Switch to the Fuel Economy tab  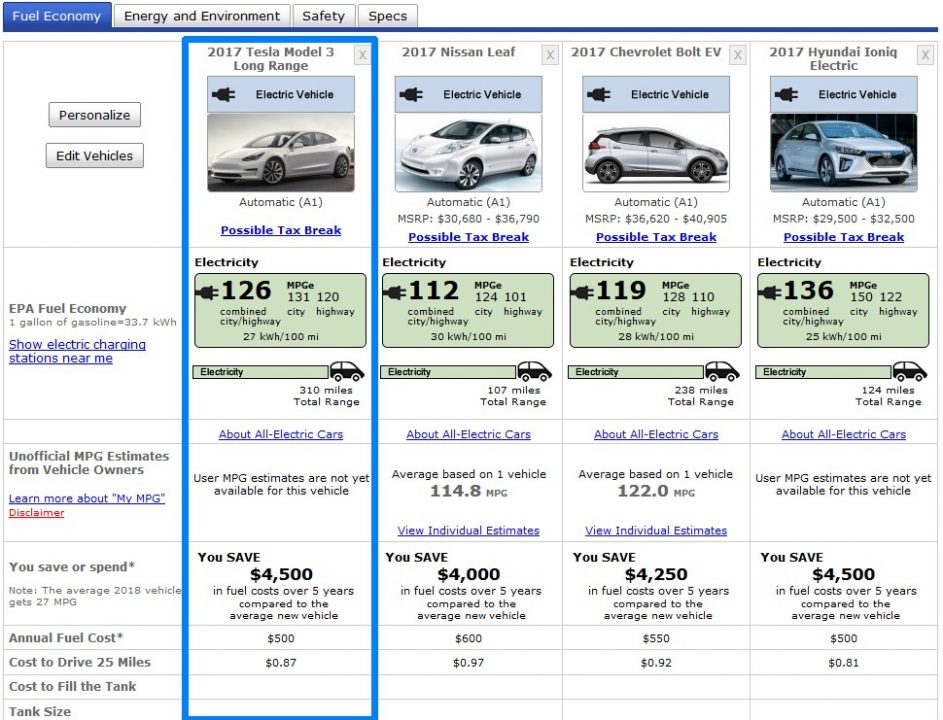(x=57, y=16)
